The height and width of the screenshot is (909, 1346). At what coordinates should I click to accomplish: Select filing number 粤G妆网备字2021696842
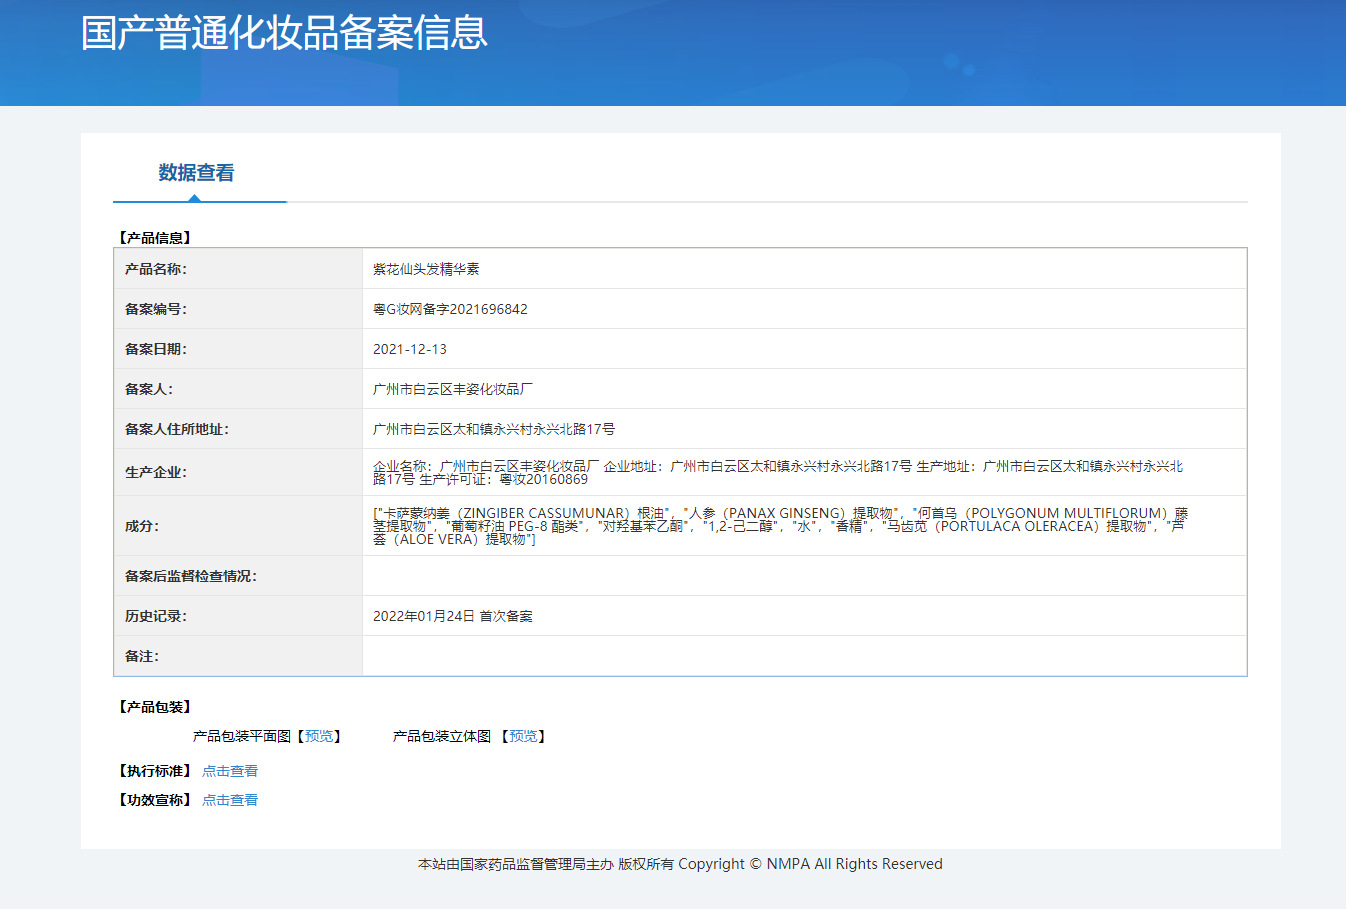click(450, 309)
